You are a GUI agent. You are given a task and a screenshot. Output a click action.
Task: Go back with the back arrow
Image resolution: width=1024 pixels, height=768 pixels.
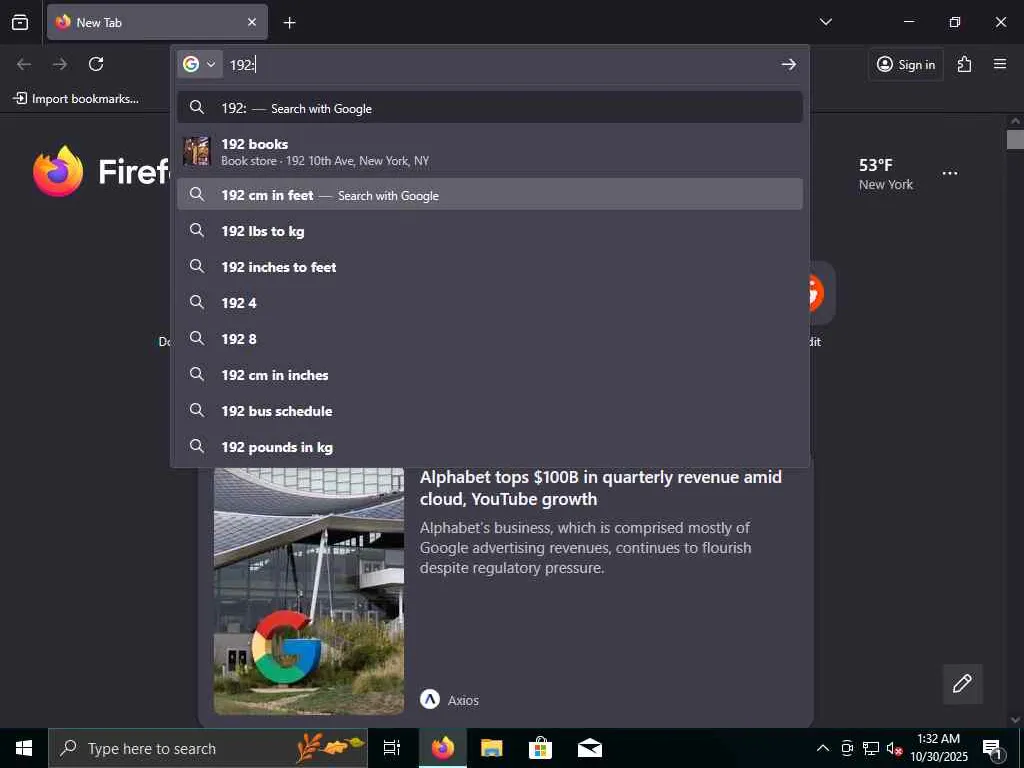[x=24, y=64]
